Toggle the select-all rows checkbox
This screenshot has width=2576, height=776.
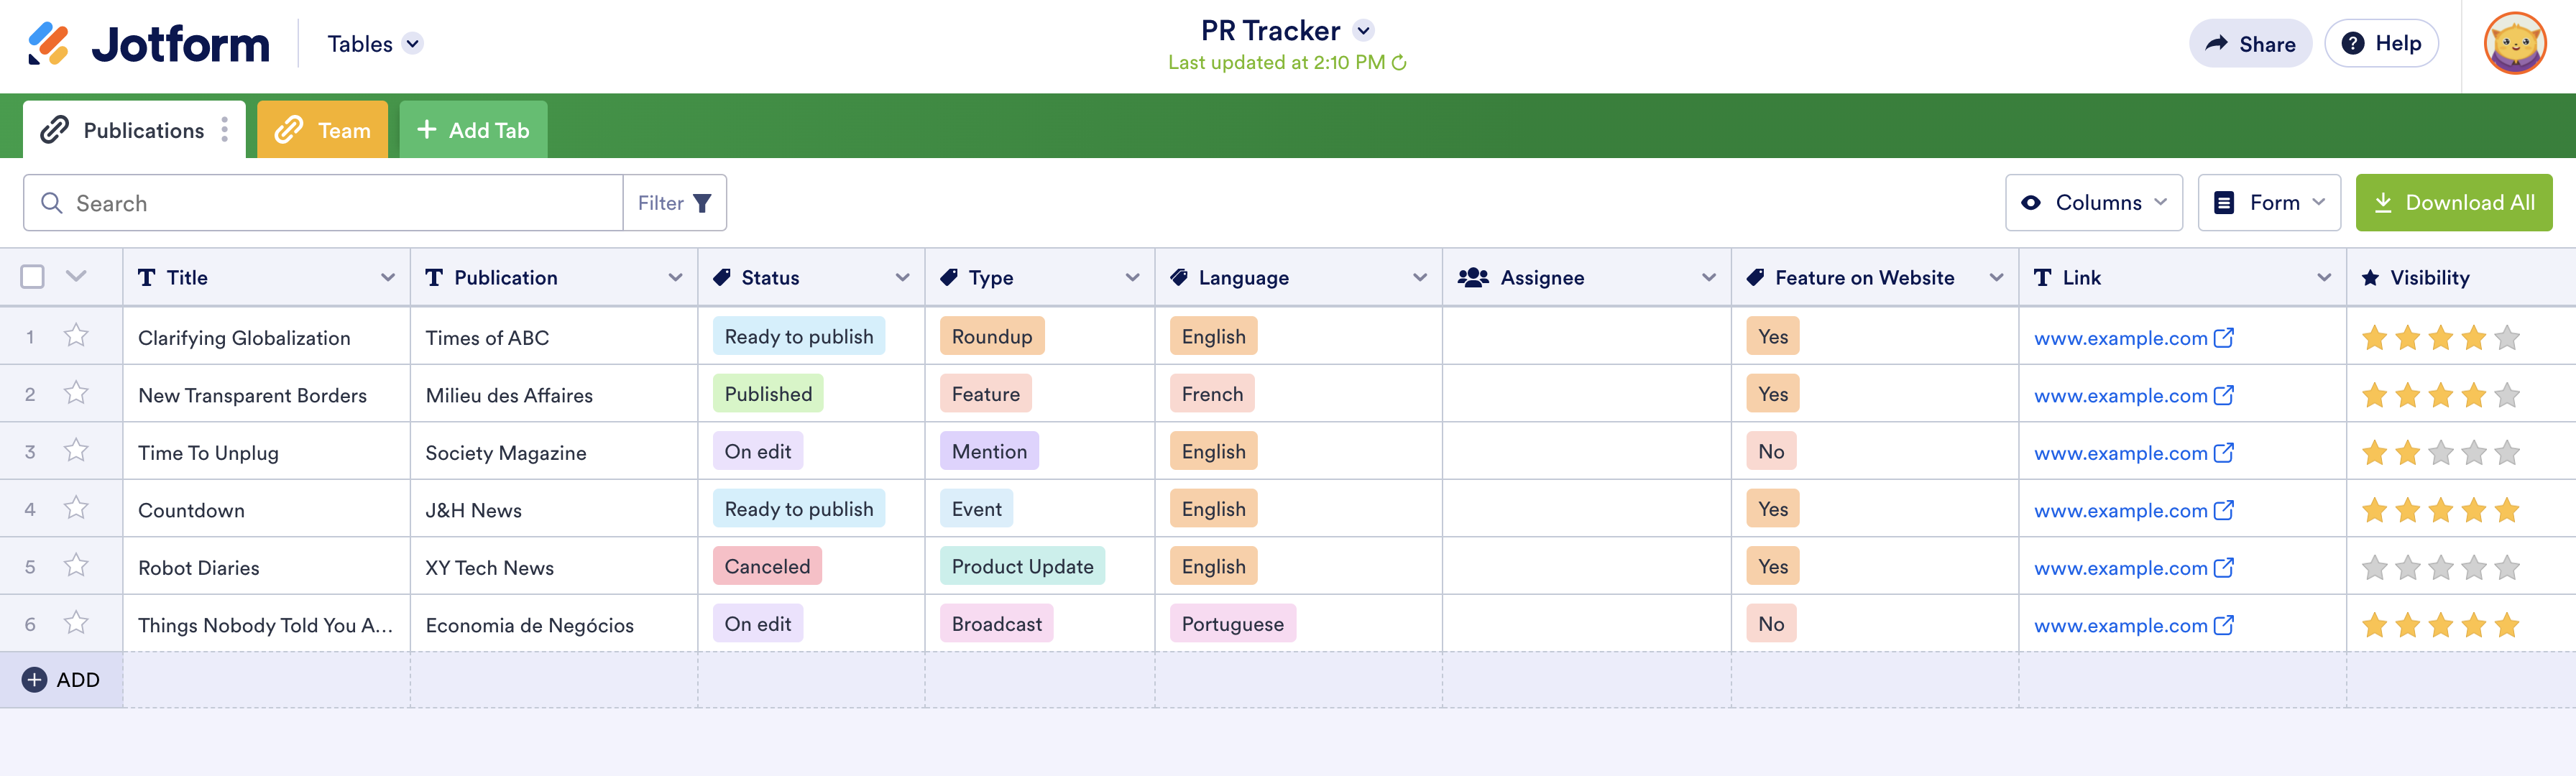point(33,277)
